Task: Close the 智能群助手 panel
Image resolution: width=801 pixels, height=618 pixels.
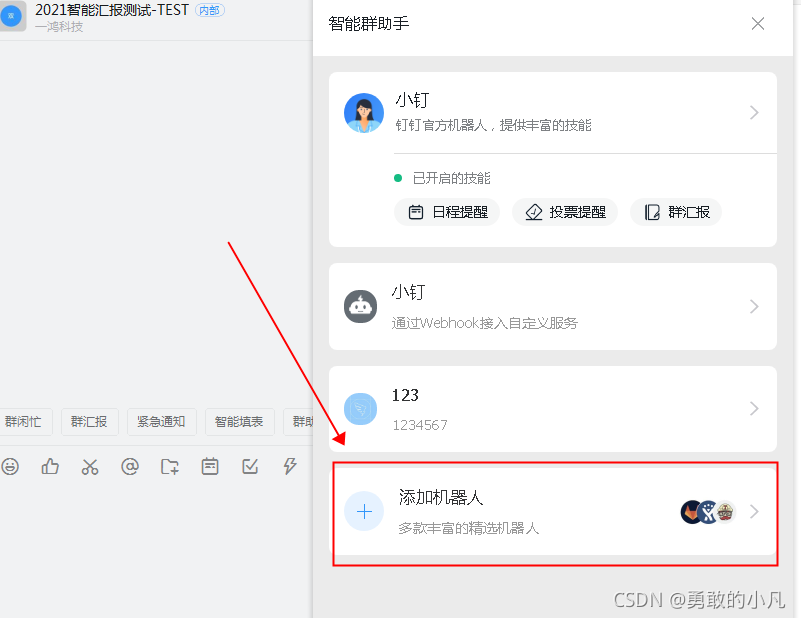Action: click(x=758, y=23)
